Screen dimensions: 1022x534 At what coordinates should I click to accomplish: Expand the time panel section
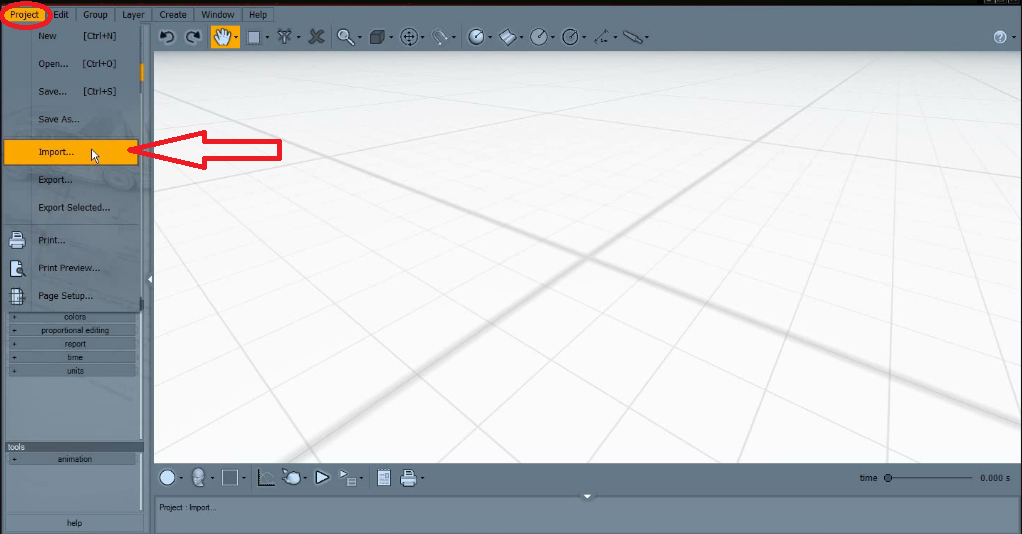click(72, 357)
